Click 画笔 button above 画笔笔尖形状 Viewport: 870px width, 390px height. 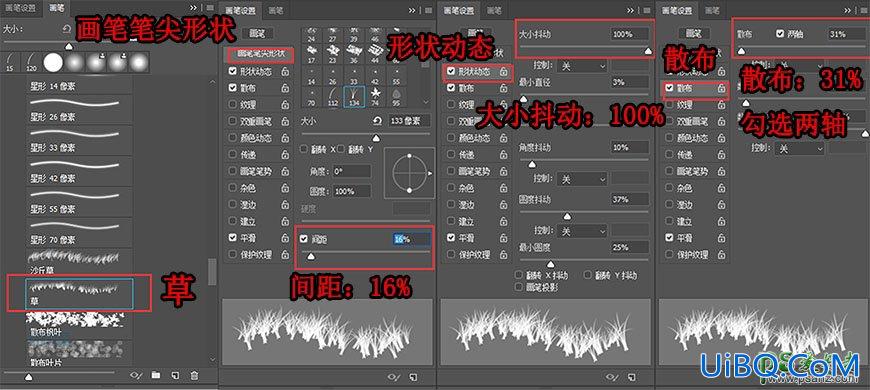coord(257,33)
